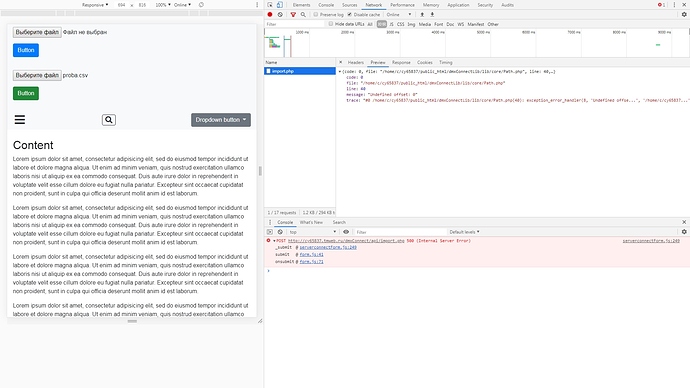
Task: Focus the network Filter input field
Action: pyautogui.click(x=295, y=24)
